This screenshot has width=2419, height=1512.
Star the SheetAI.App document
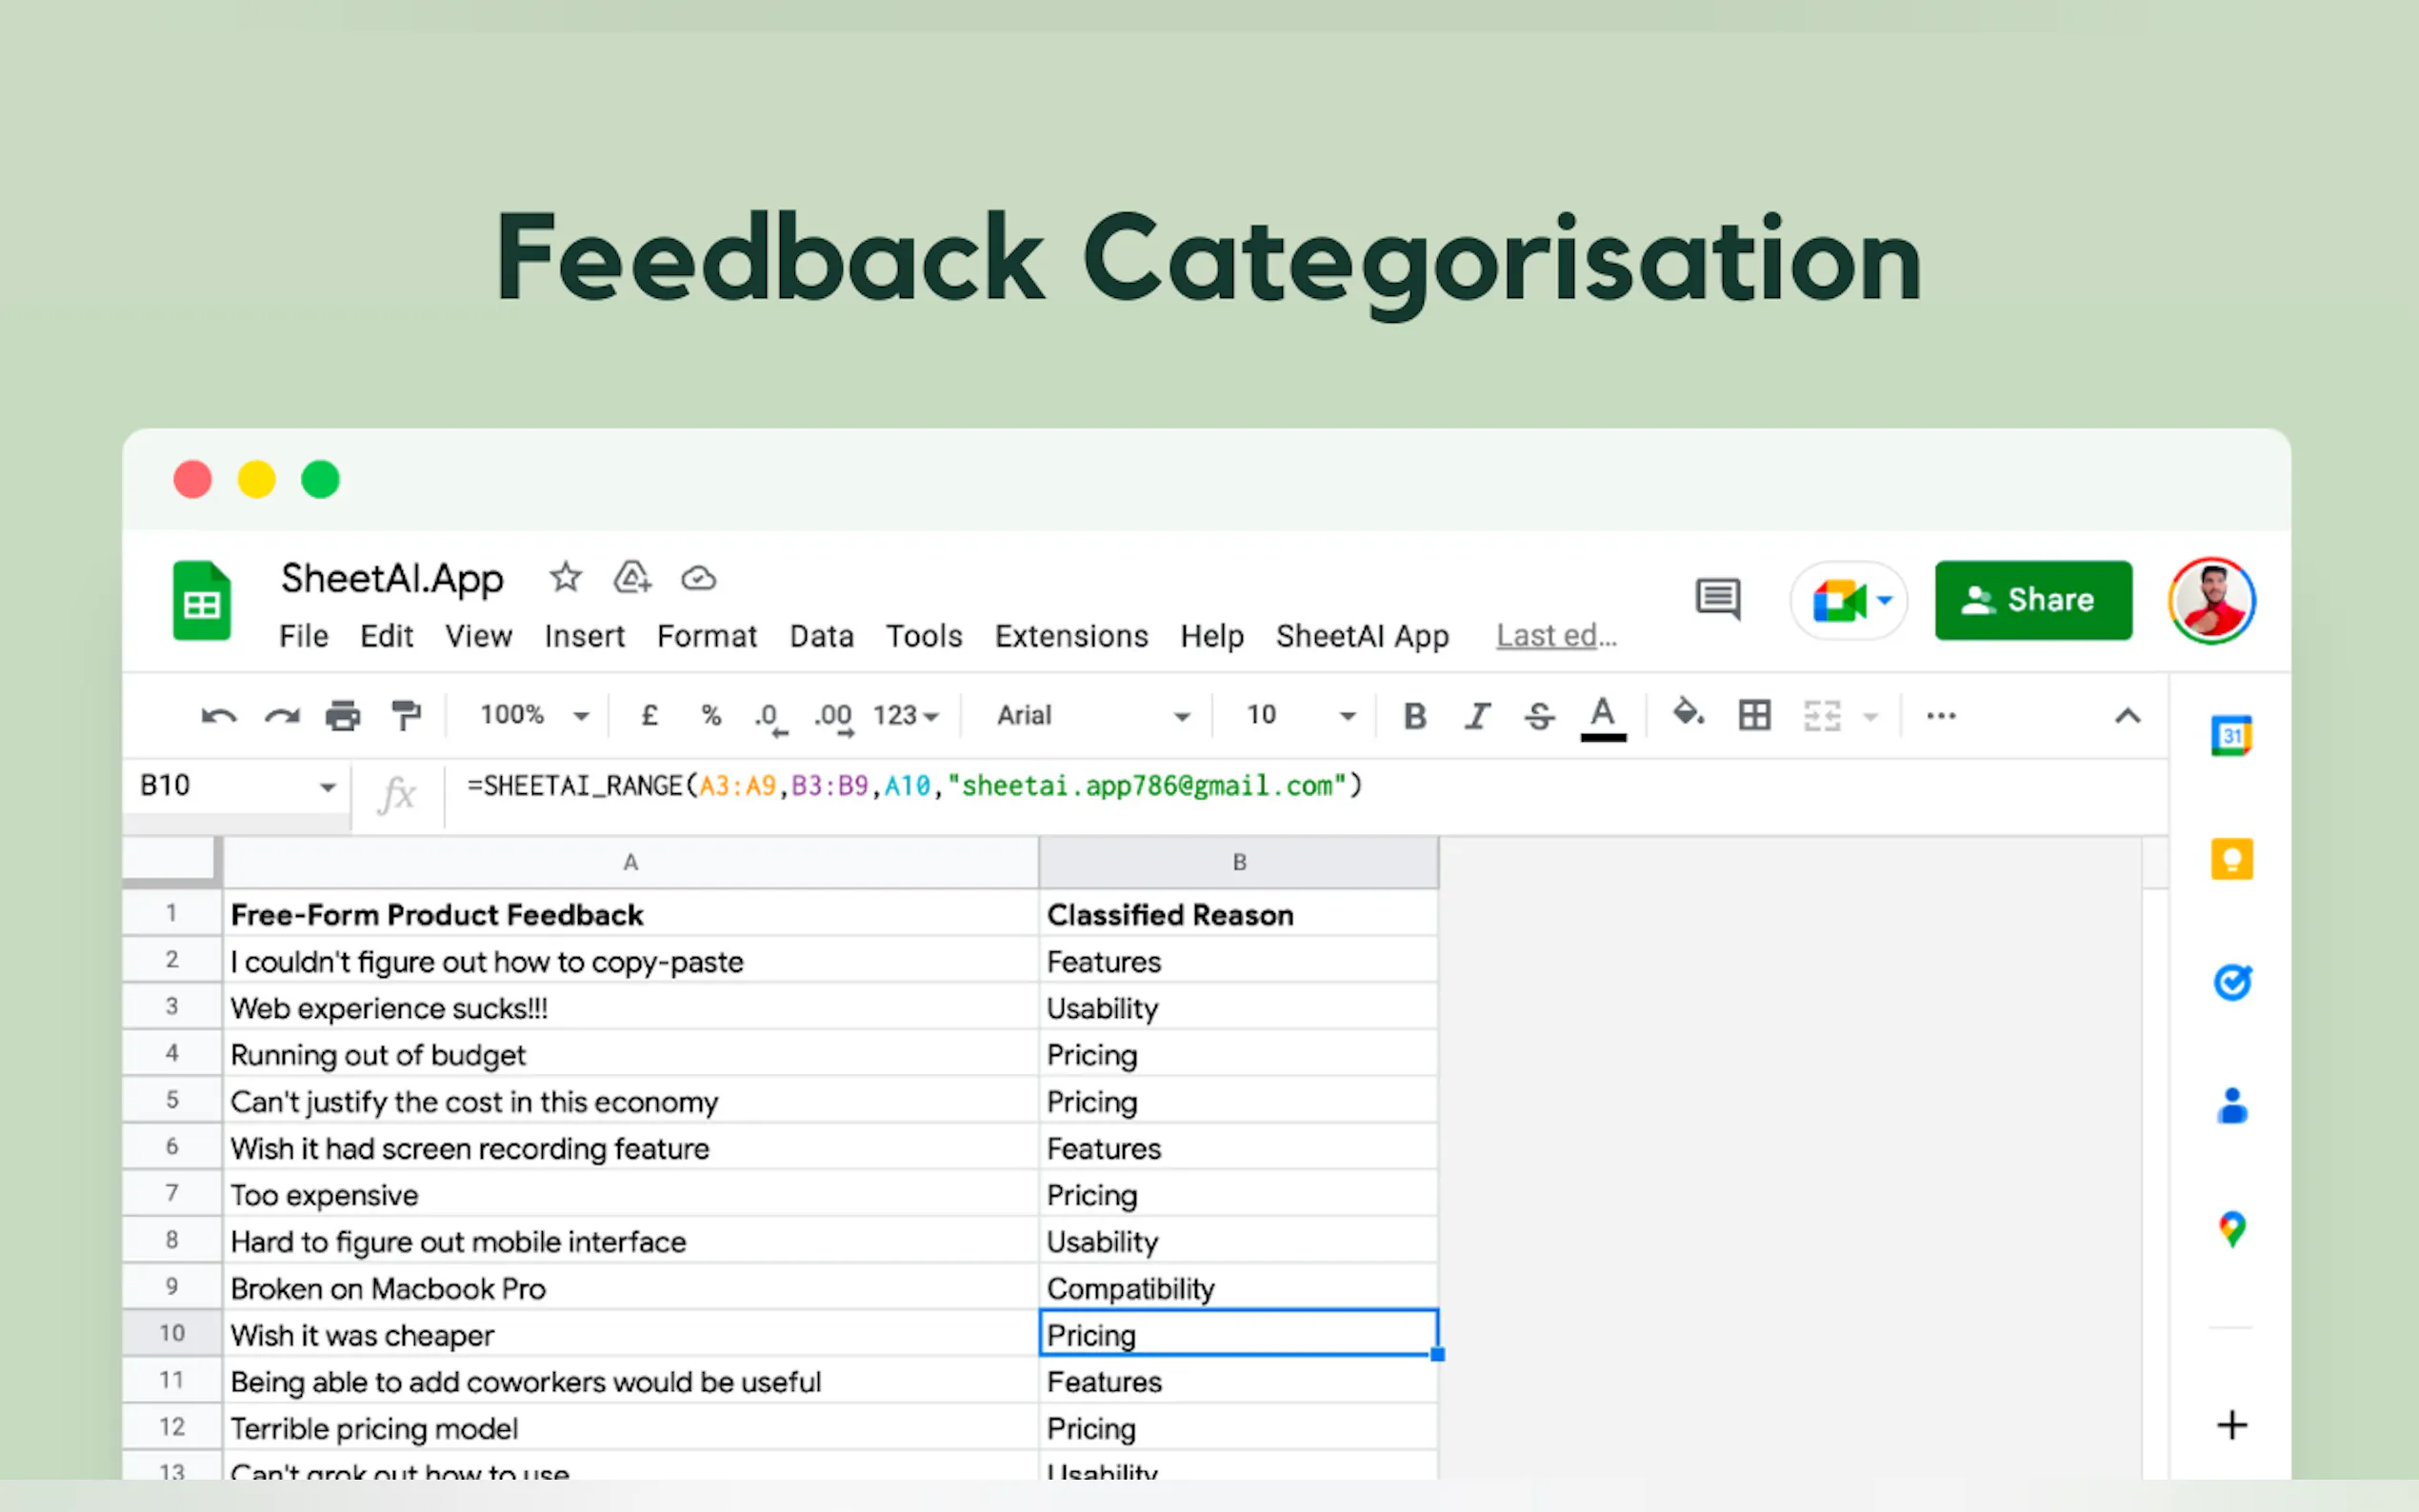pyautogui.click(x=565, y=578)
